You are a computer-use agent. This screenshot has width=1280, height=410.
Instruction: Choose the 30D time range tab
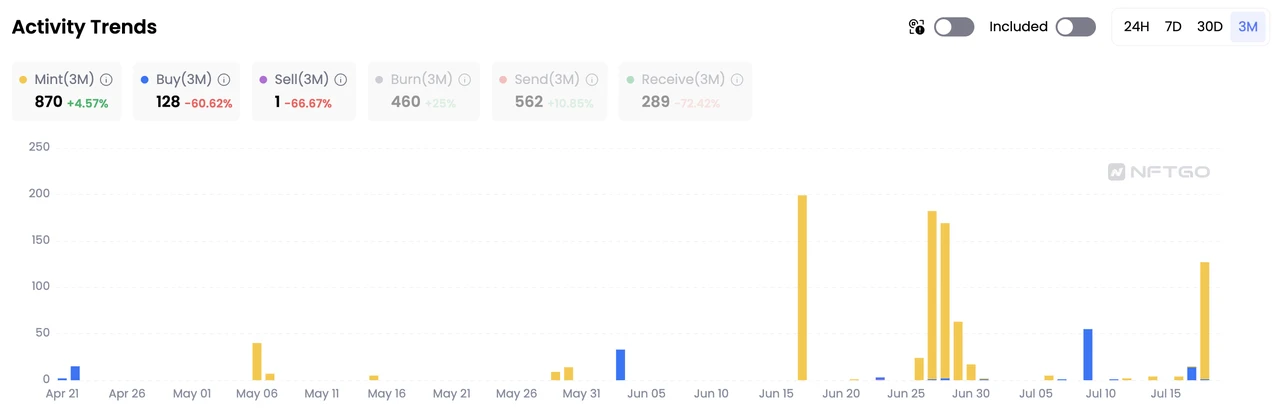pos(1210,27)
